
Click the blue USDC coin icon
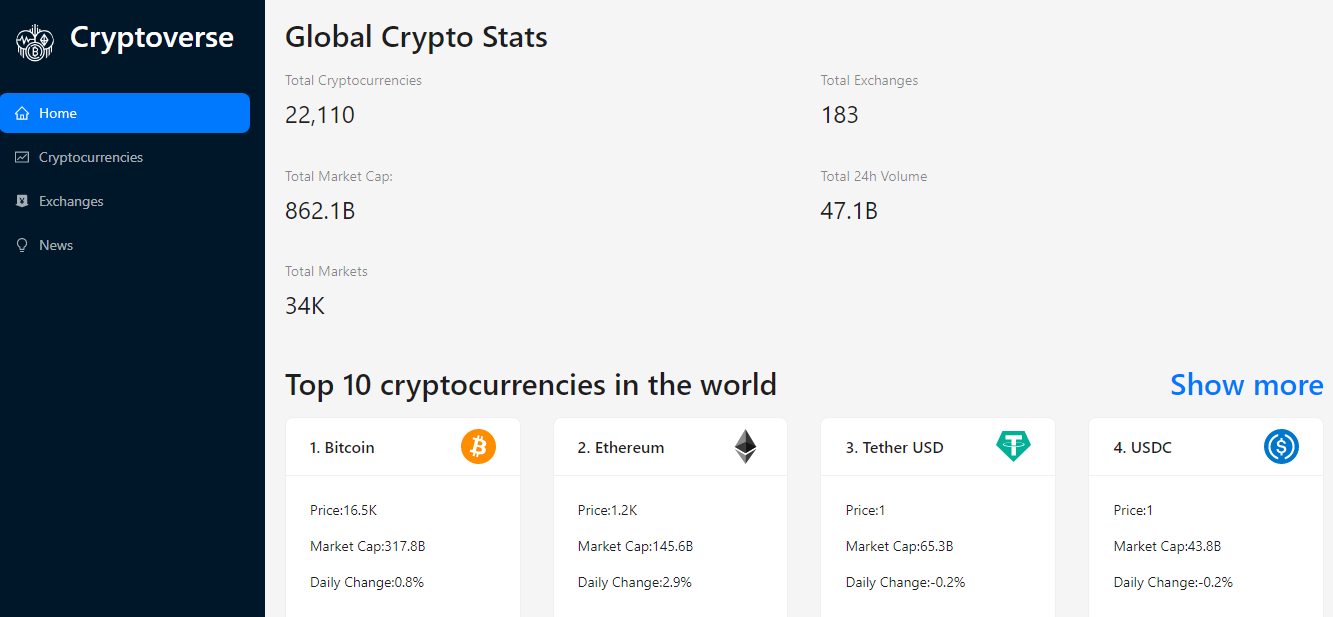point(1281,446)
